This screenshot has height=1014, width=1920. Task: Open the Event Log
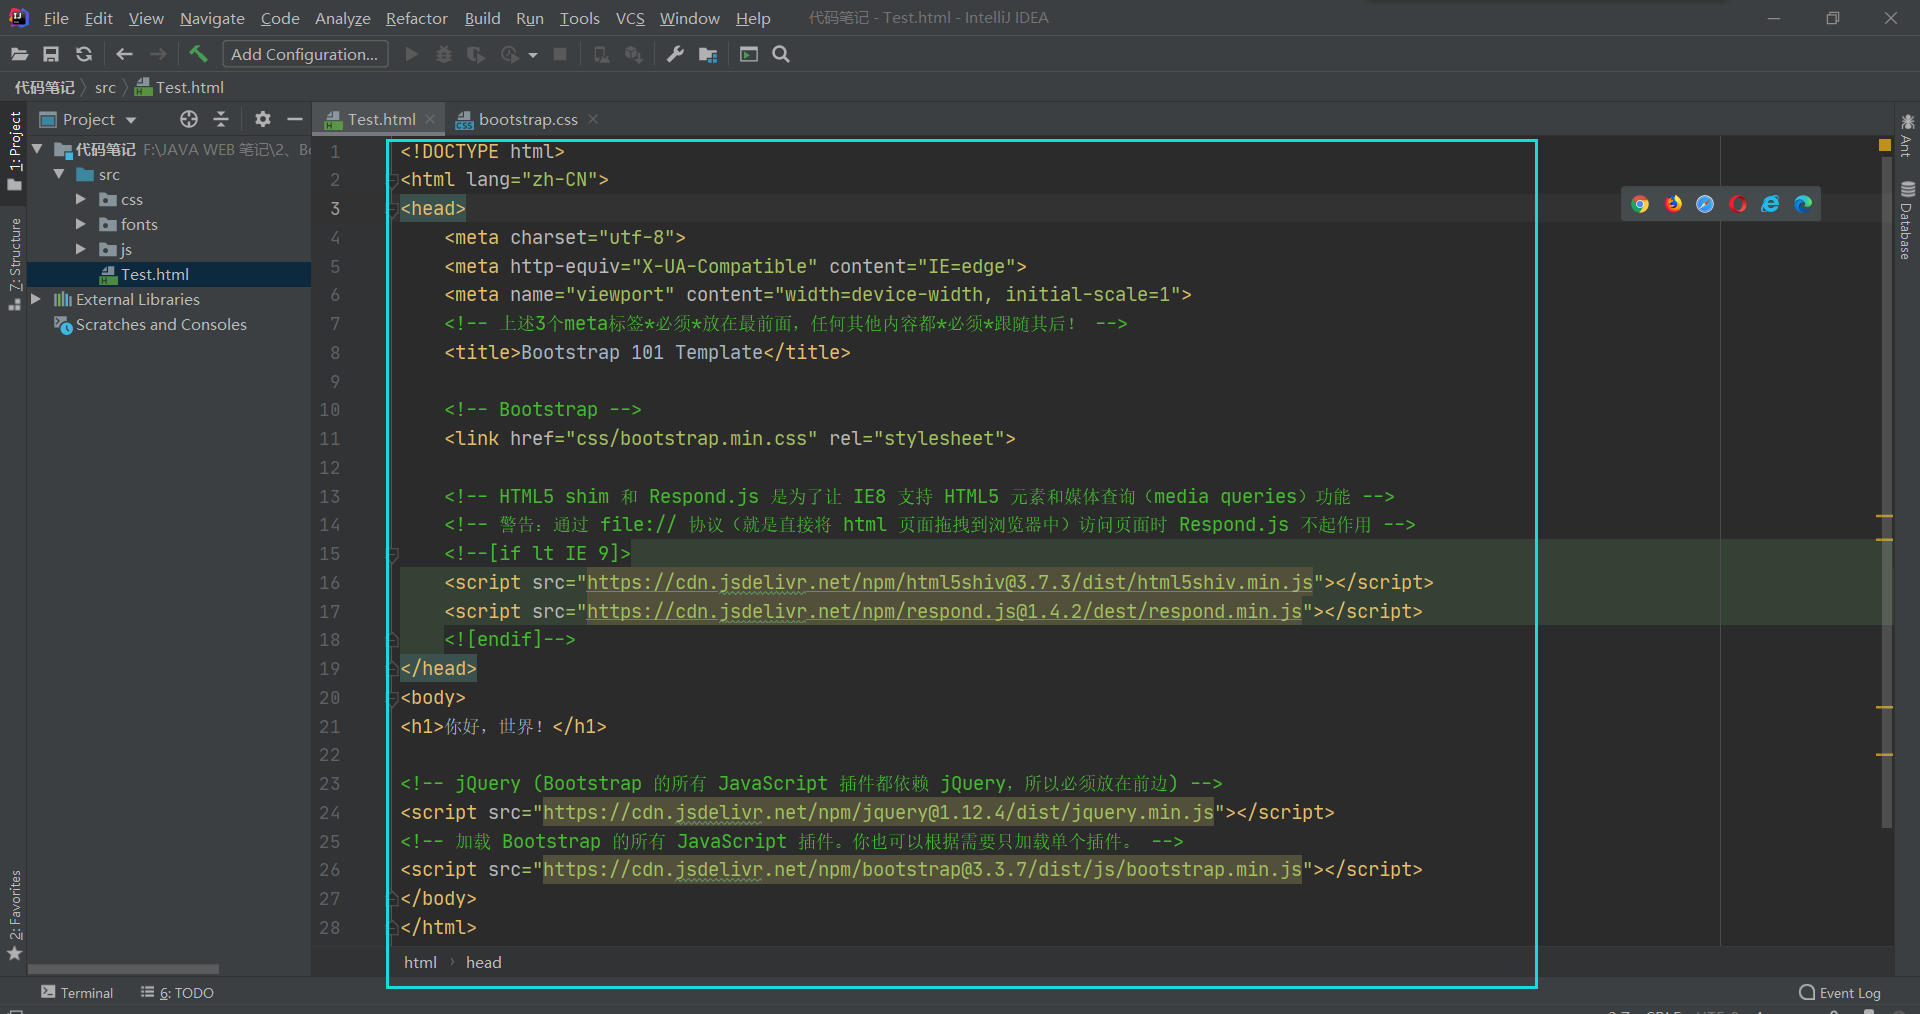pos(1840,992)
